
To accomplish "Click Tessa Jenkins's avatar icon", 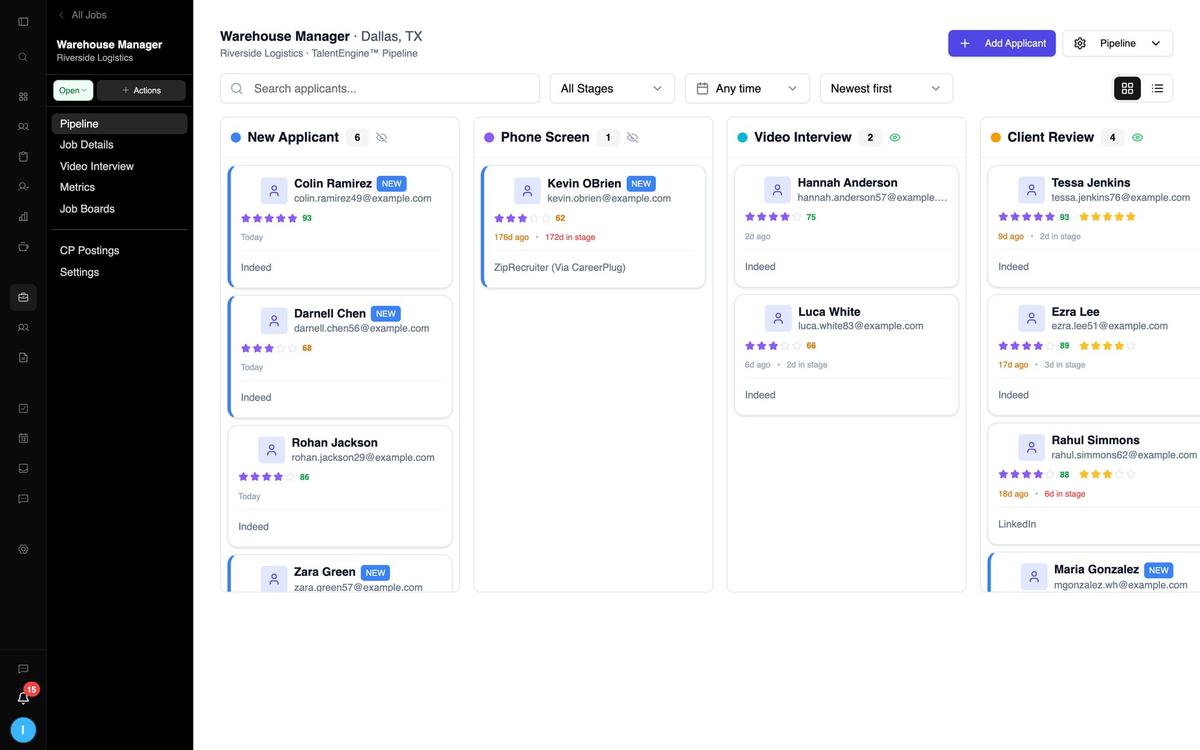I will (x=1031, y=190).
